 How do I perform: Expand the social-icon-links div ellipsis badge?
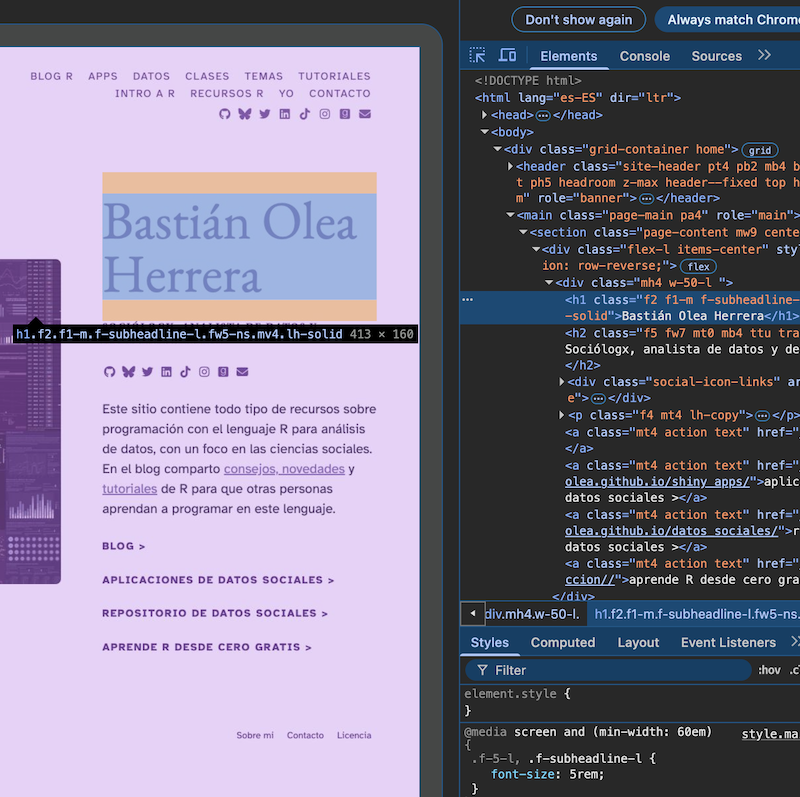[598, 398]
